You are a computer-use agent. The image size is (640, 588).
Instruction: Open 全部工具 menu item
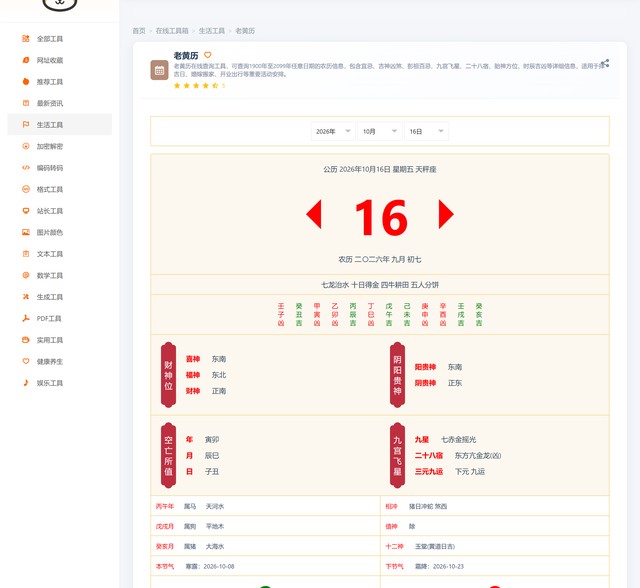click(60, 39)
